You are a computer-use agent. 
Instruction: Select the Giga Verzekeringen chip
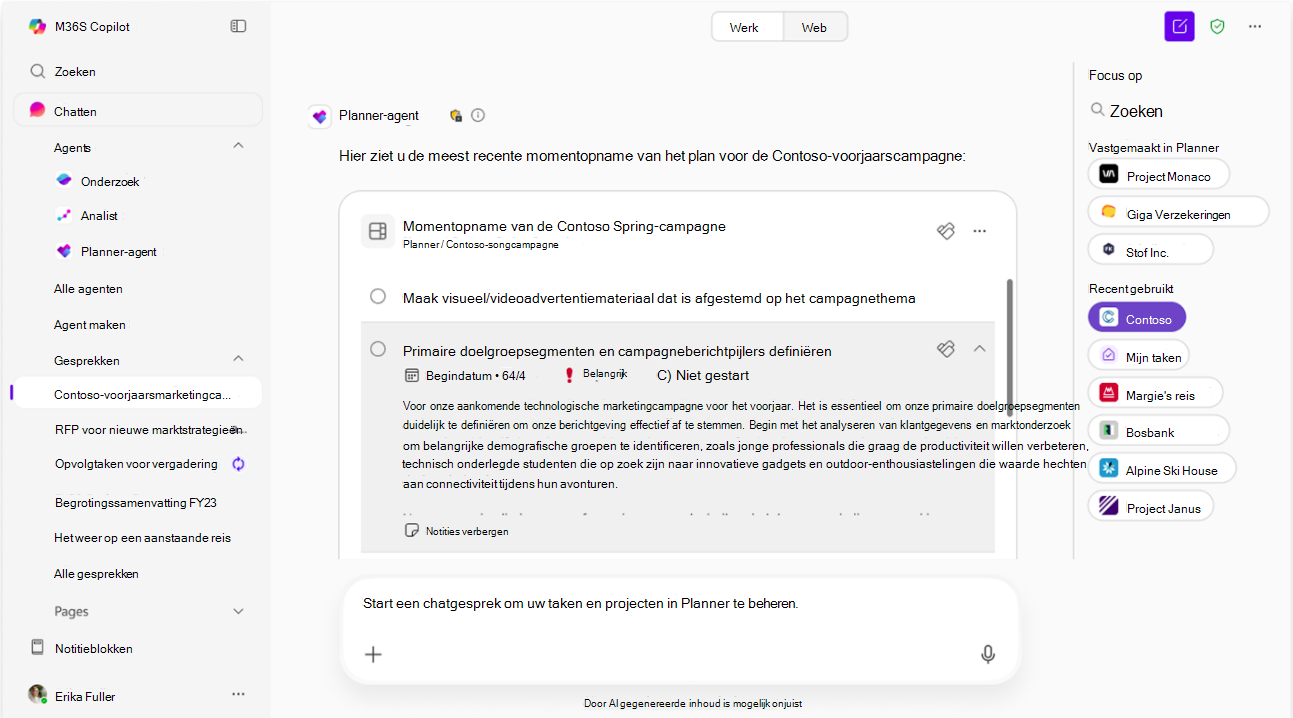click(1178, 212)
